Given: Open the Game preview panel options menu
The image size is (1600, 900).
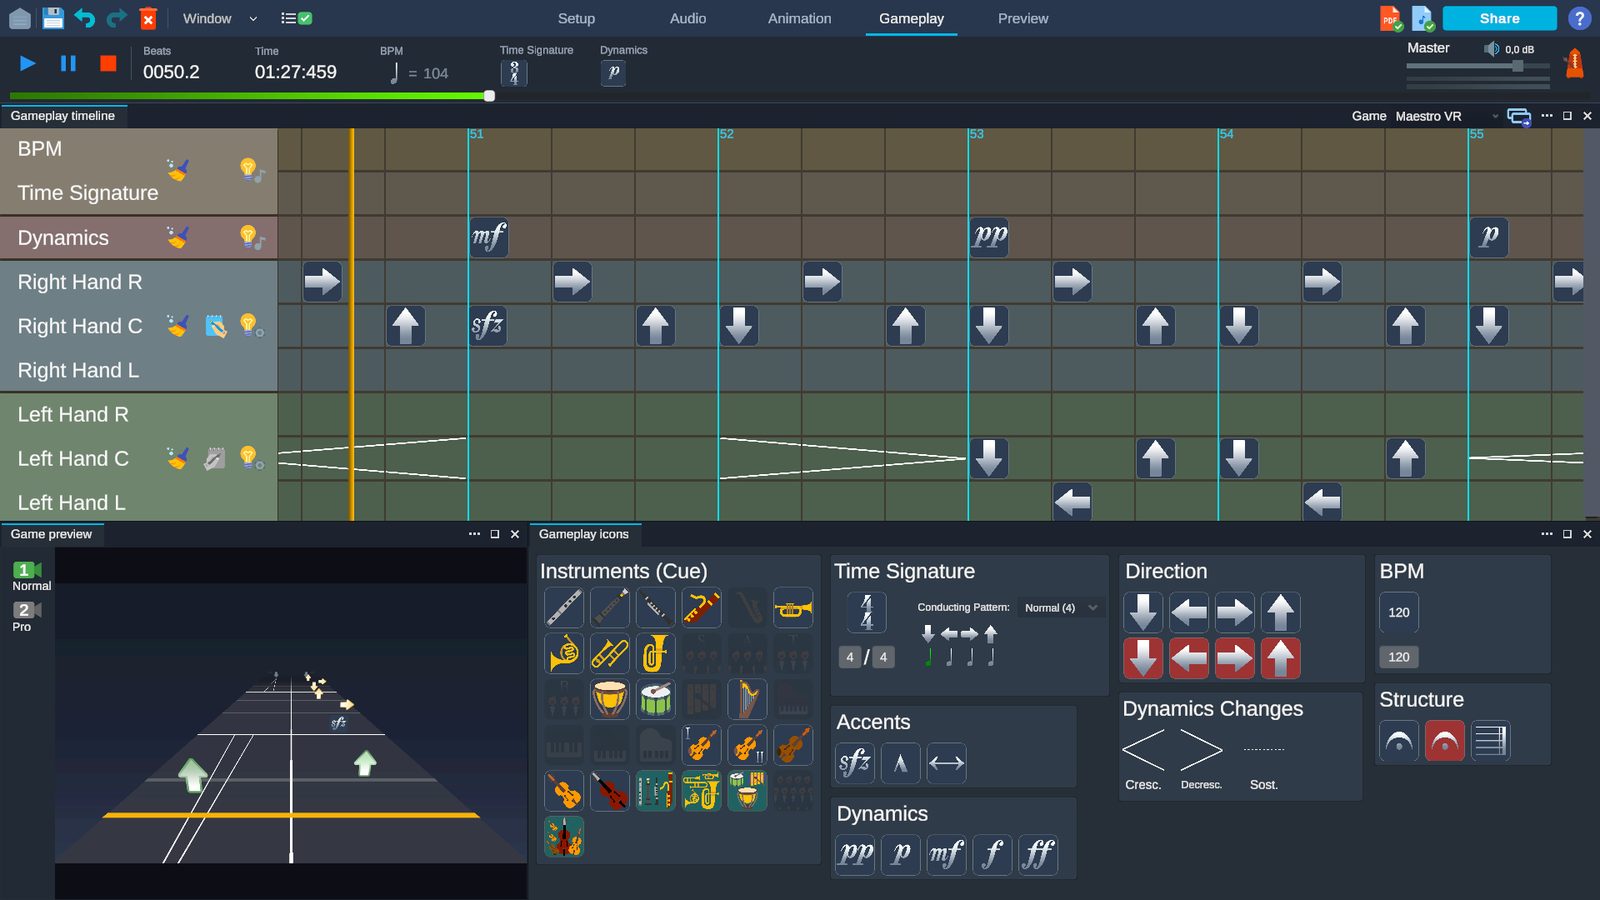Looking at the screenshot, I should click(x=474, y=534).
